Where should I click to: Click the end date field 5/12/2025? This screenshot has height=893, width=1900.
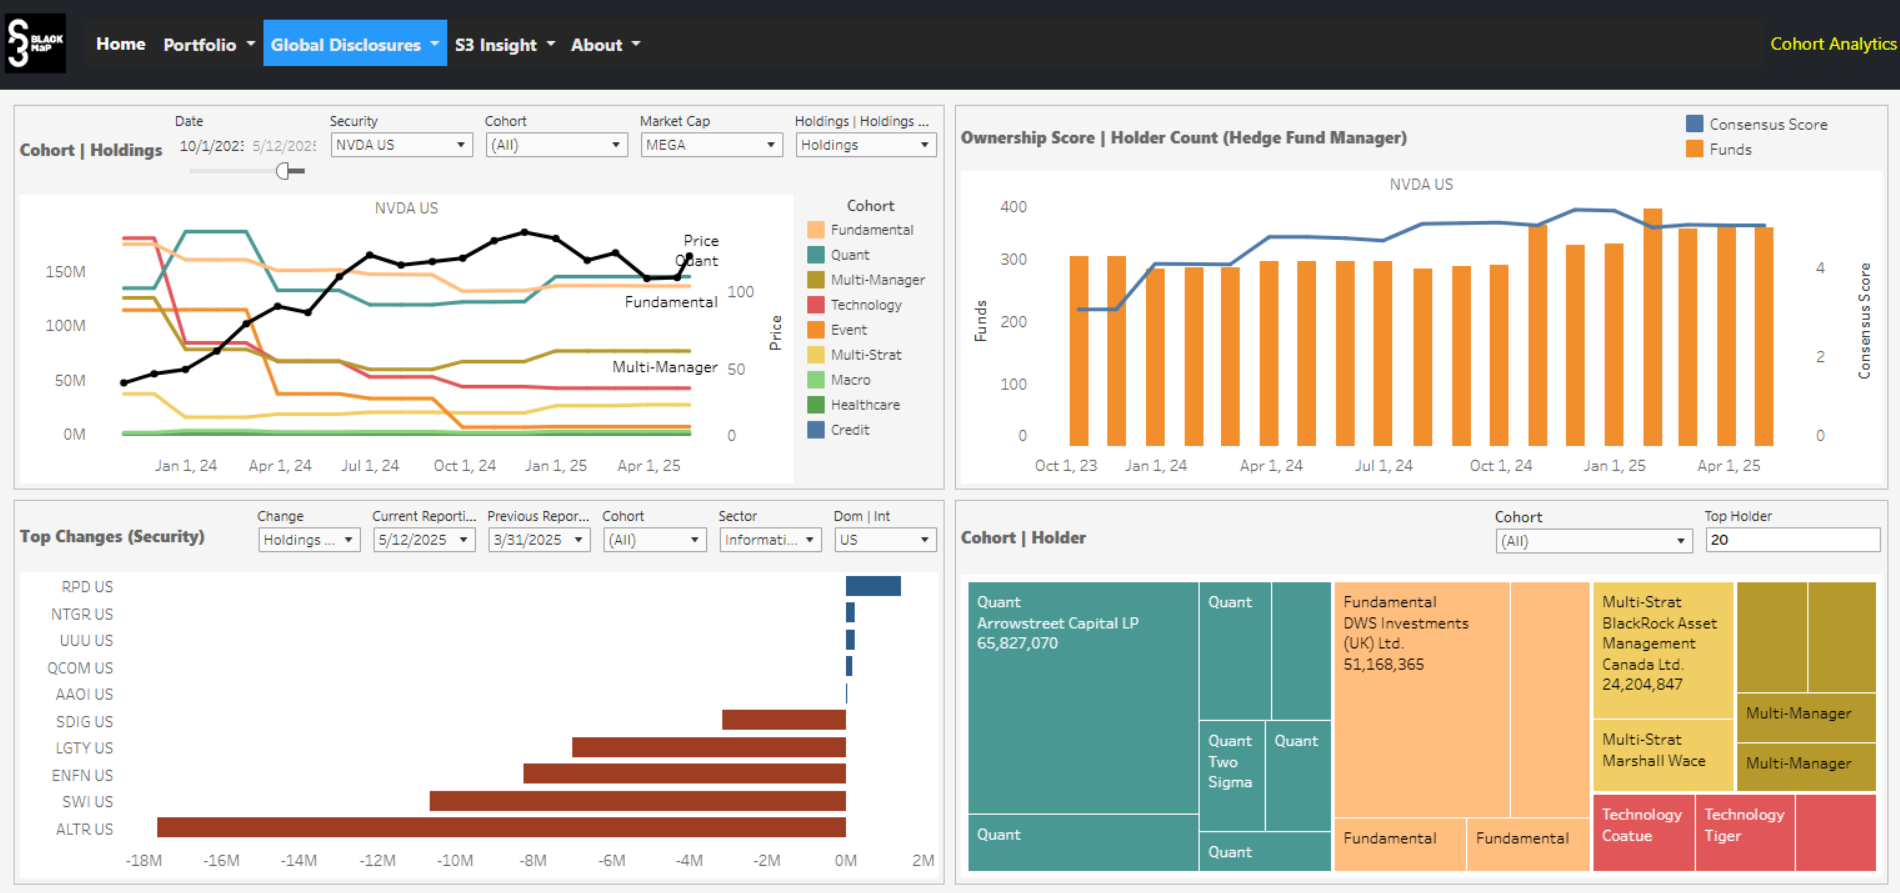[x=284, y=146]
